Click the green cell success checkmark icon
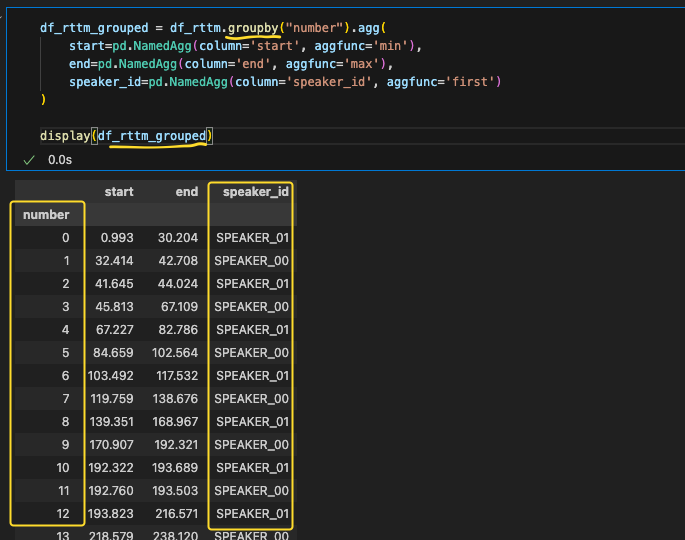 click(29, 160)
